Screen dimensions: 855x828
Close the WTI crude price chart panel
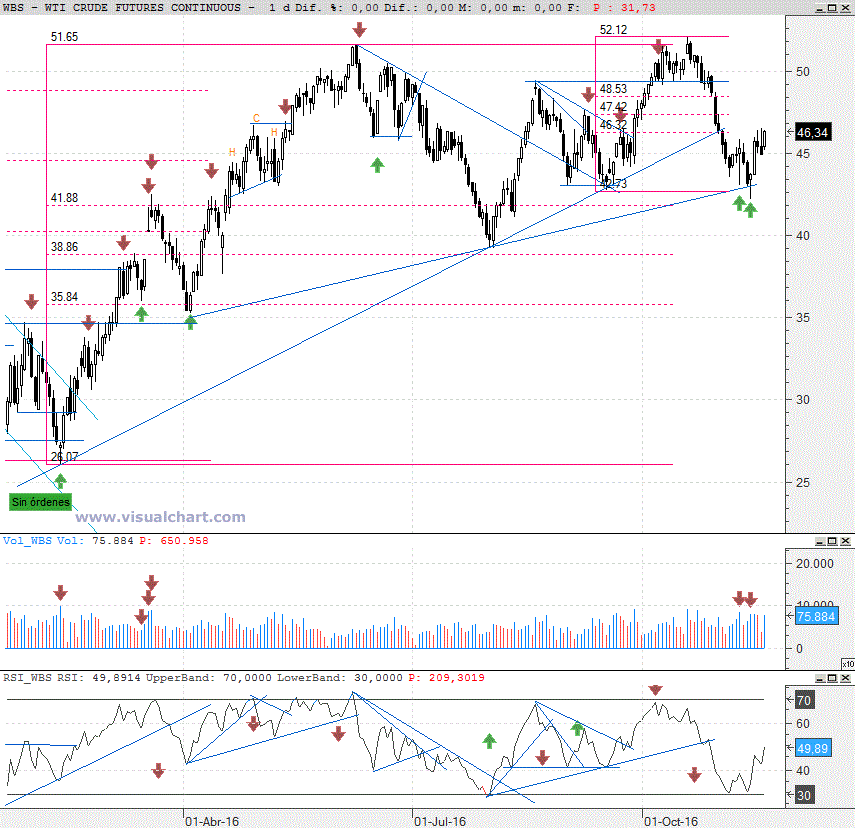coord(845,8)
